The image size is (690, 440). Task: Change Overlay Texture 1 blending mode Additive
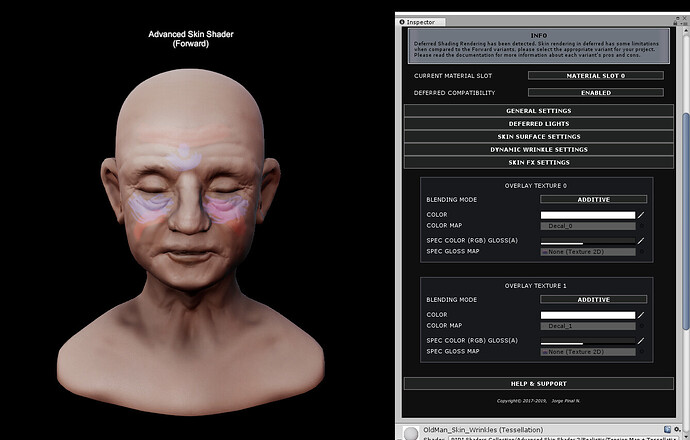pyautogui.click(x=594, y=300)
